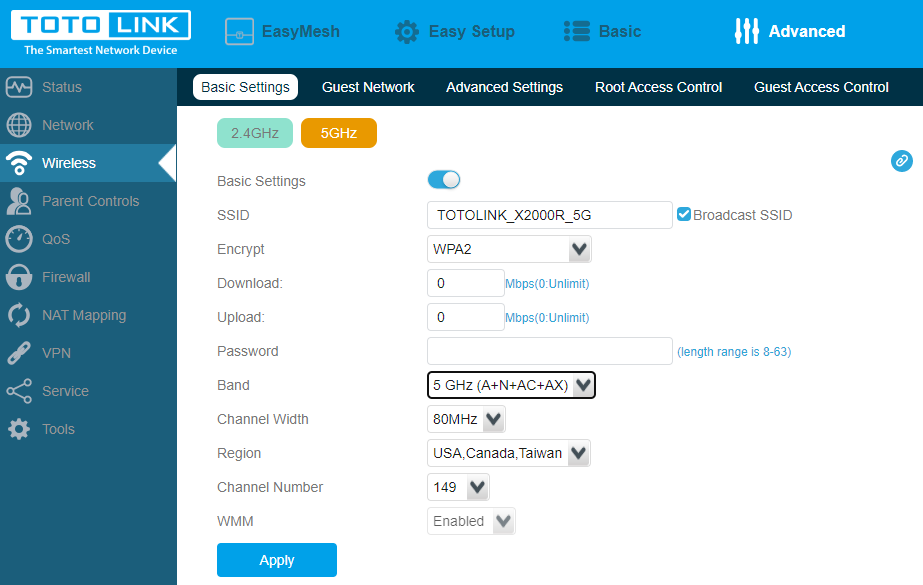Screen dimensions: 923x585
Task: Open the Channel Number dropdown
Action: tap(458, 487)
